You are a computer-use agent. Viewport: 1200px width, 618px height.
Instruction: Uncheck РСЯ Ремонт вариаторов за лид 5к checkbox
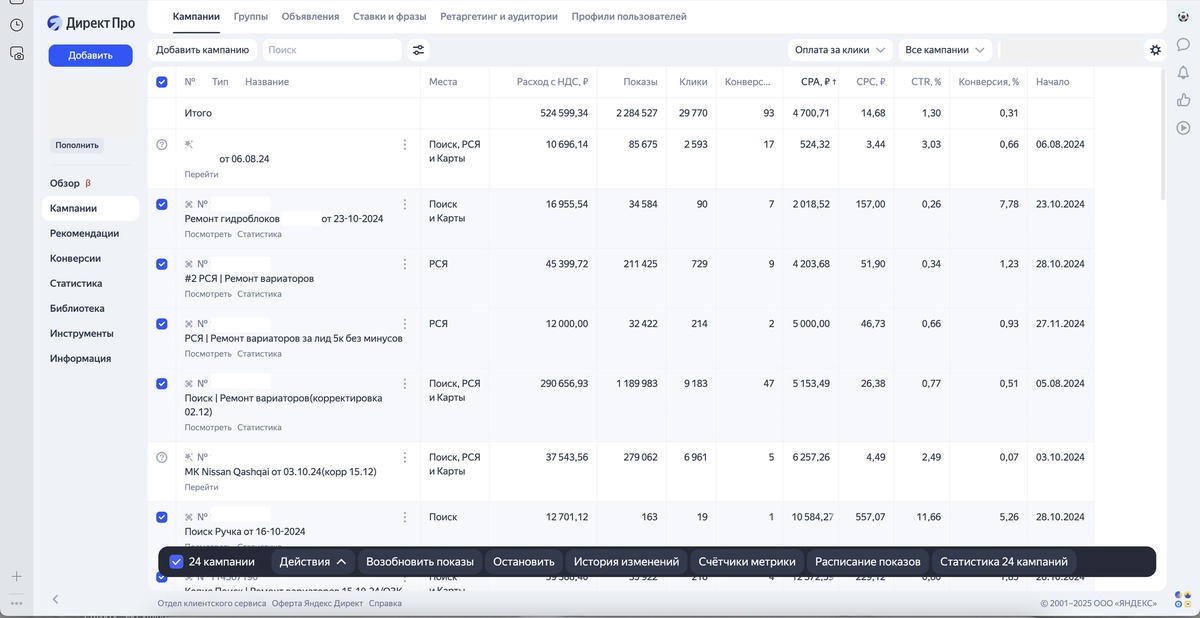(162, 324)
